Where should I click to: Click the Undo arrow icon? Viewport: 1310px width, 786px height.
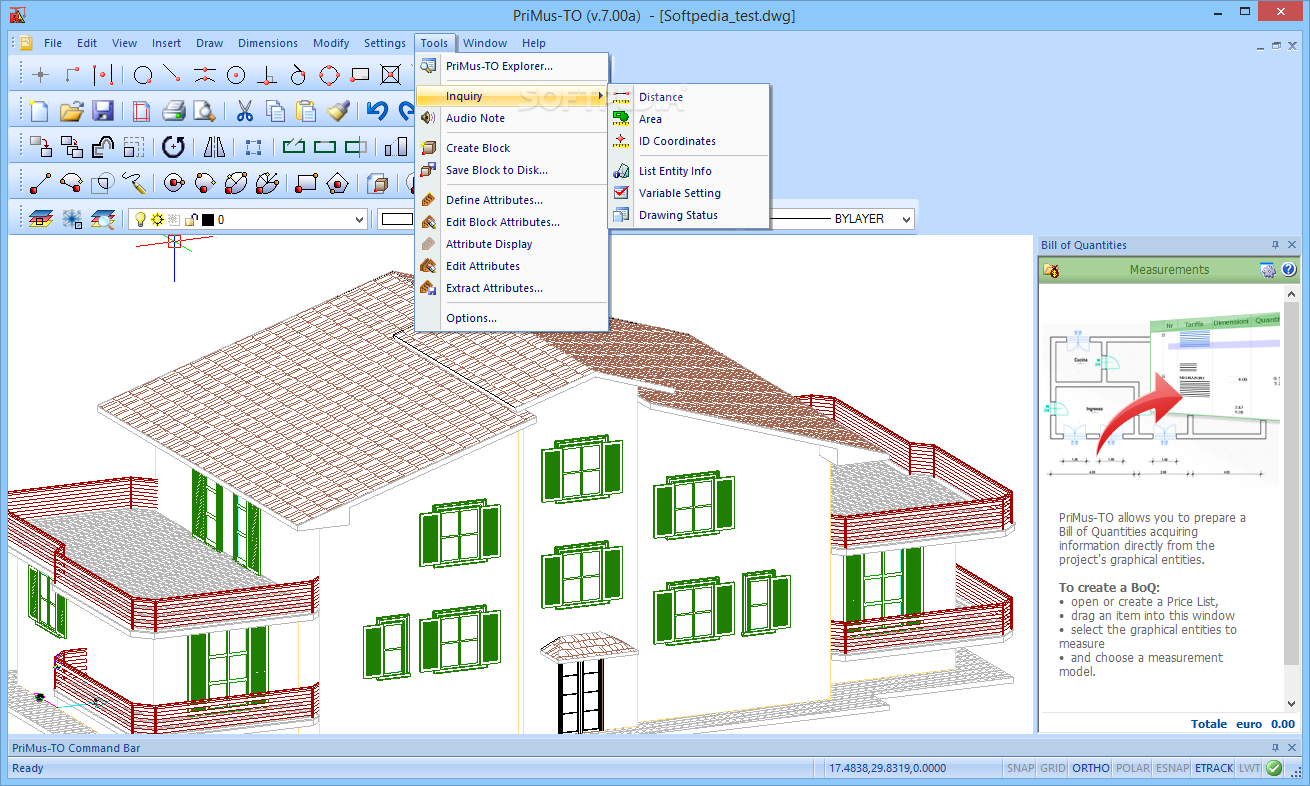click(x=377, y=110)
